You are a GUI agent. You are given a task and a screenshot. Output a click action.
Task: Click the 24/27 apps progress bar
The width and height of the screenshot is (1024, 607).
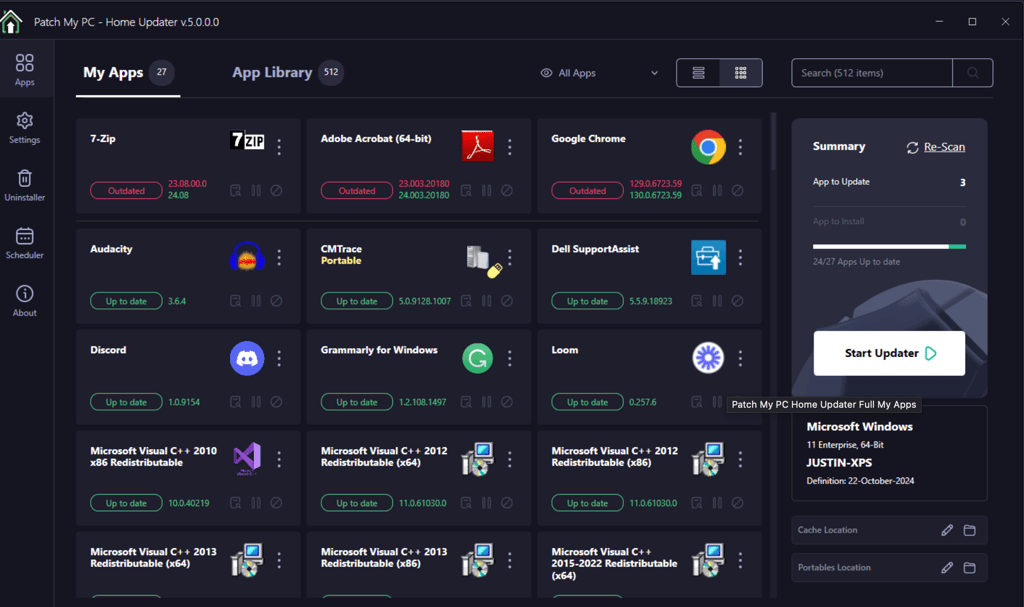pyautogui.click(x=889, y=246)
